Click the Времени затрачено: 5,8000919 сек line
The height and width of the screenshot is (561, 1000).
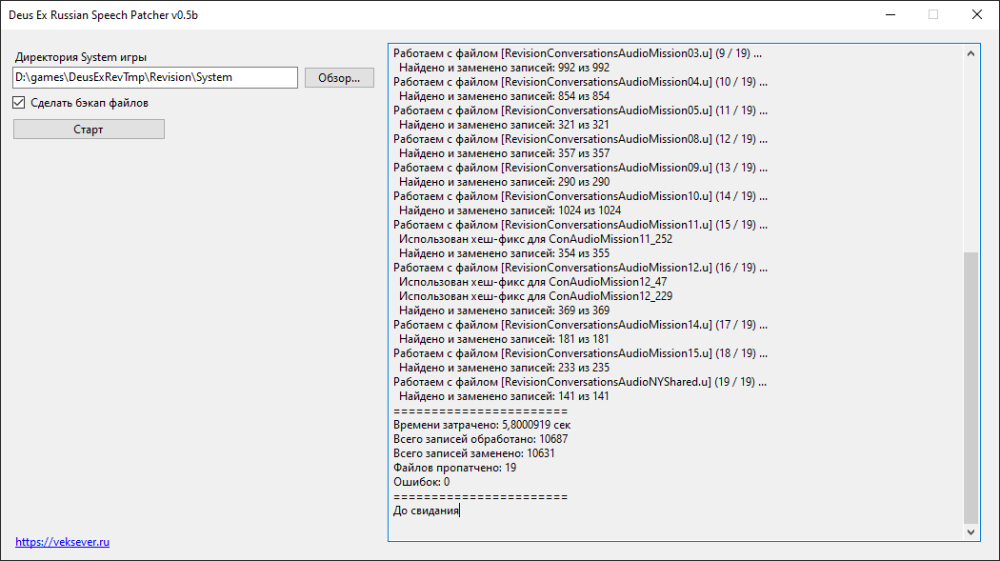[482, 425]
